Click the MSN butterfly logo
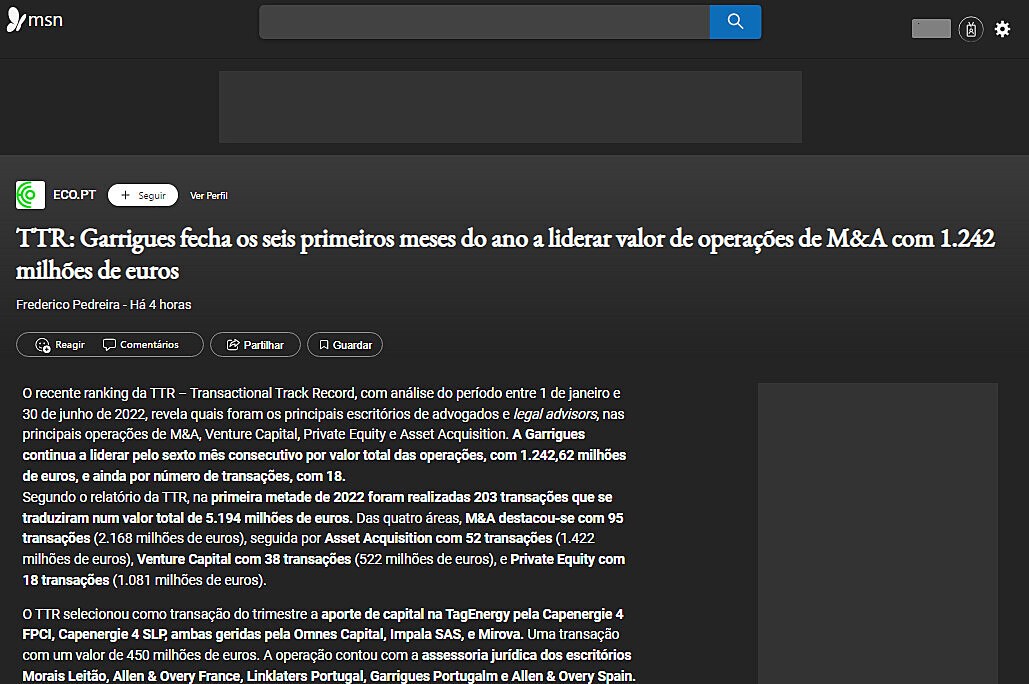The height and width of the screenshot is (684, 1029). (35, 20)
